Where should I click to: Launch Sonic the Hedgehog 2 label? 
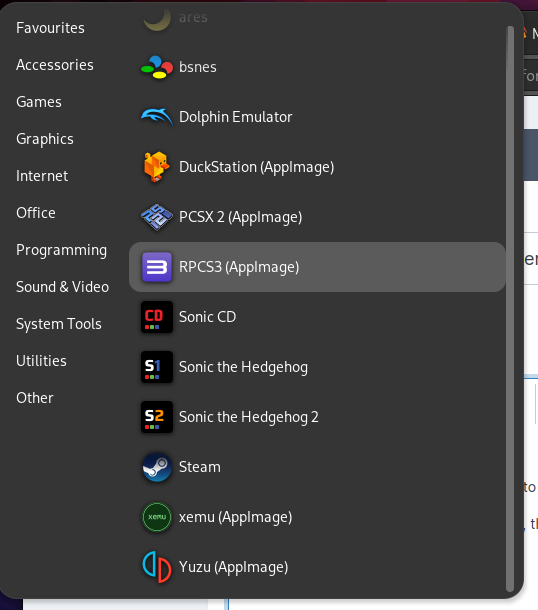pyautogui.click(x=249, y=417)
